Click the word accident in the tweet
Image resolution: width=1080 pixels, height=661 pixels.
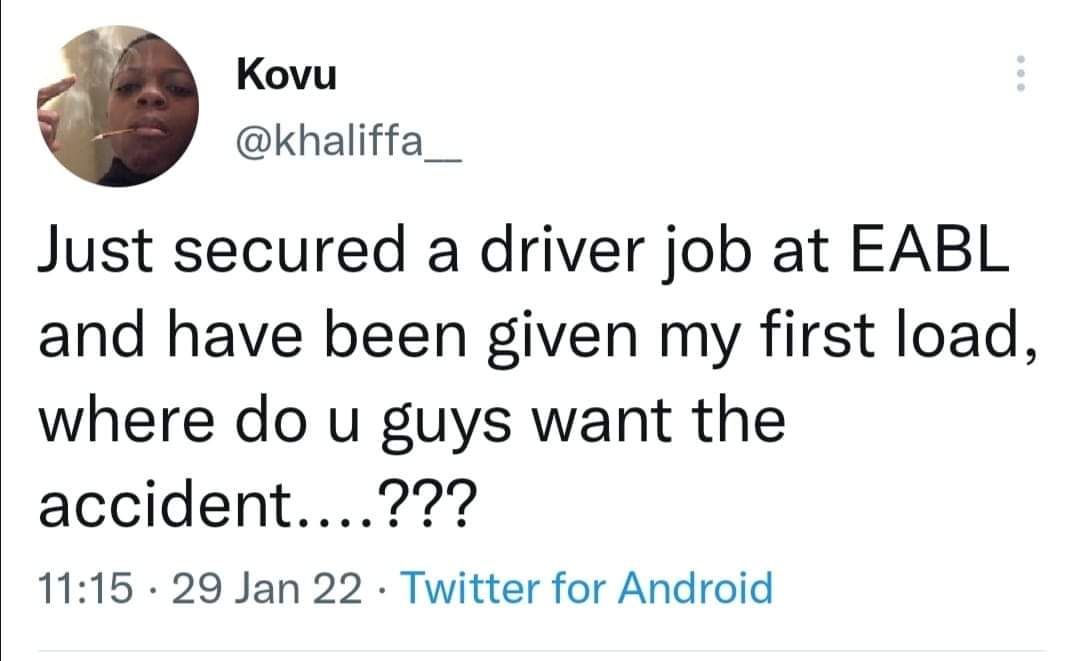[x=165, y=504]
